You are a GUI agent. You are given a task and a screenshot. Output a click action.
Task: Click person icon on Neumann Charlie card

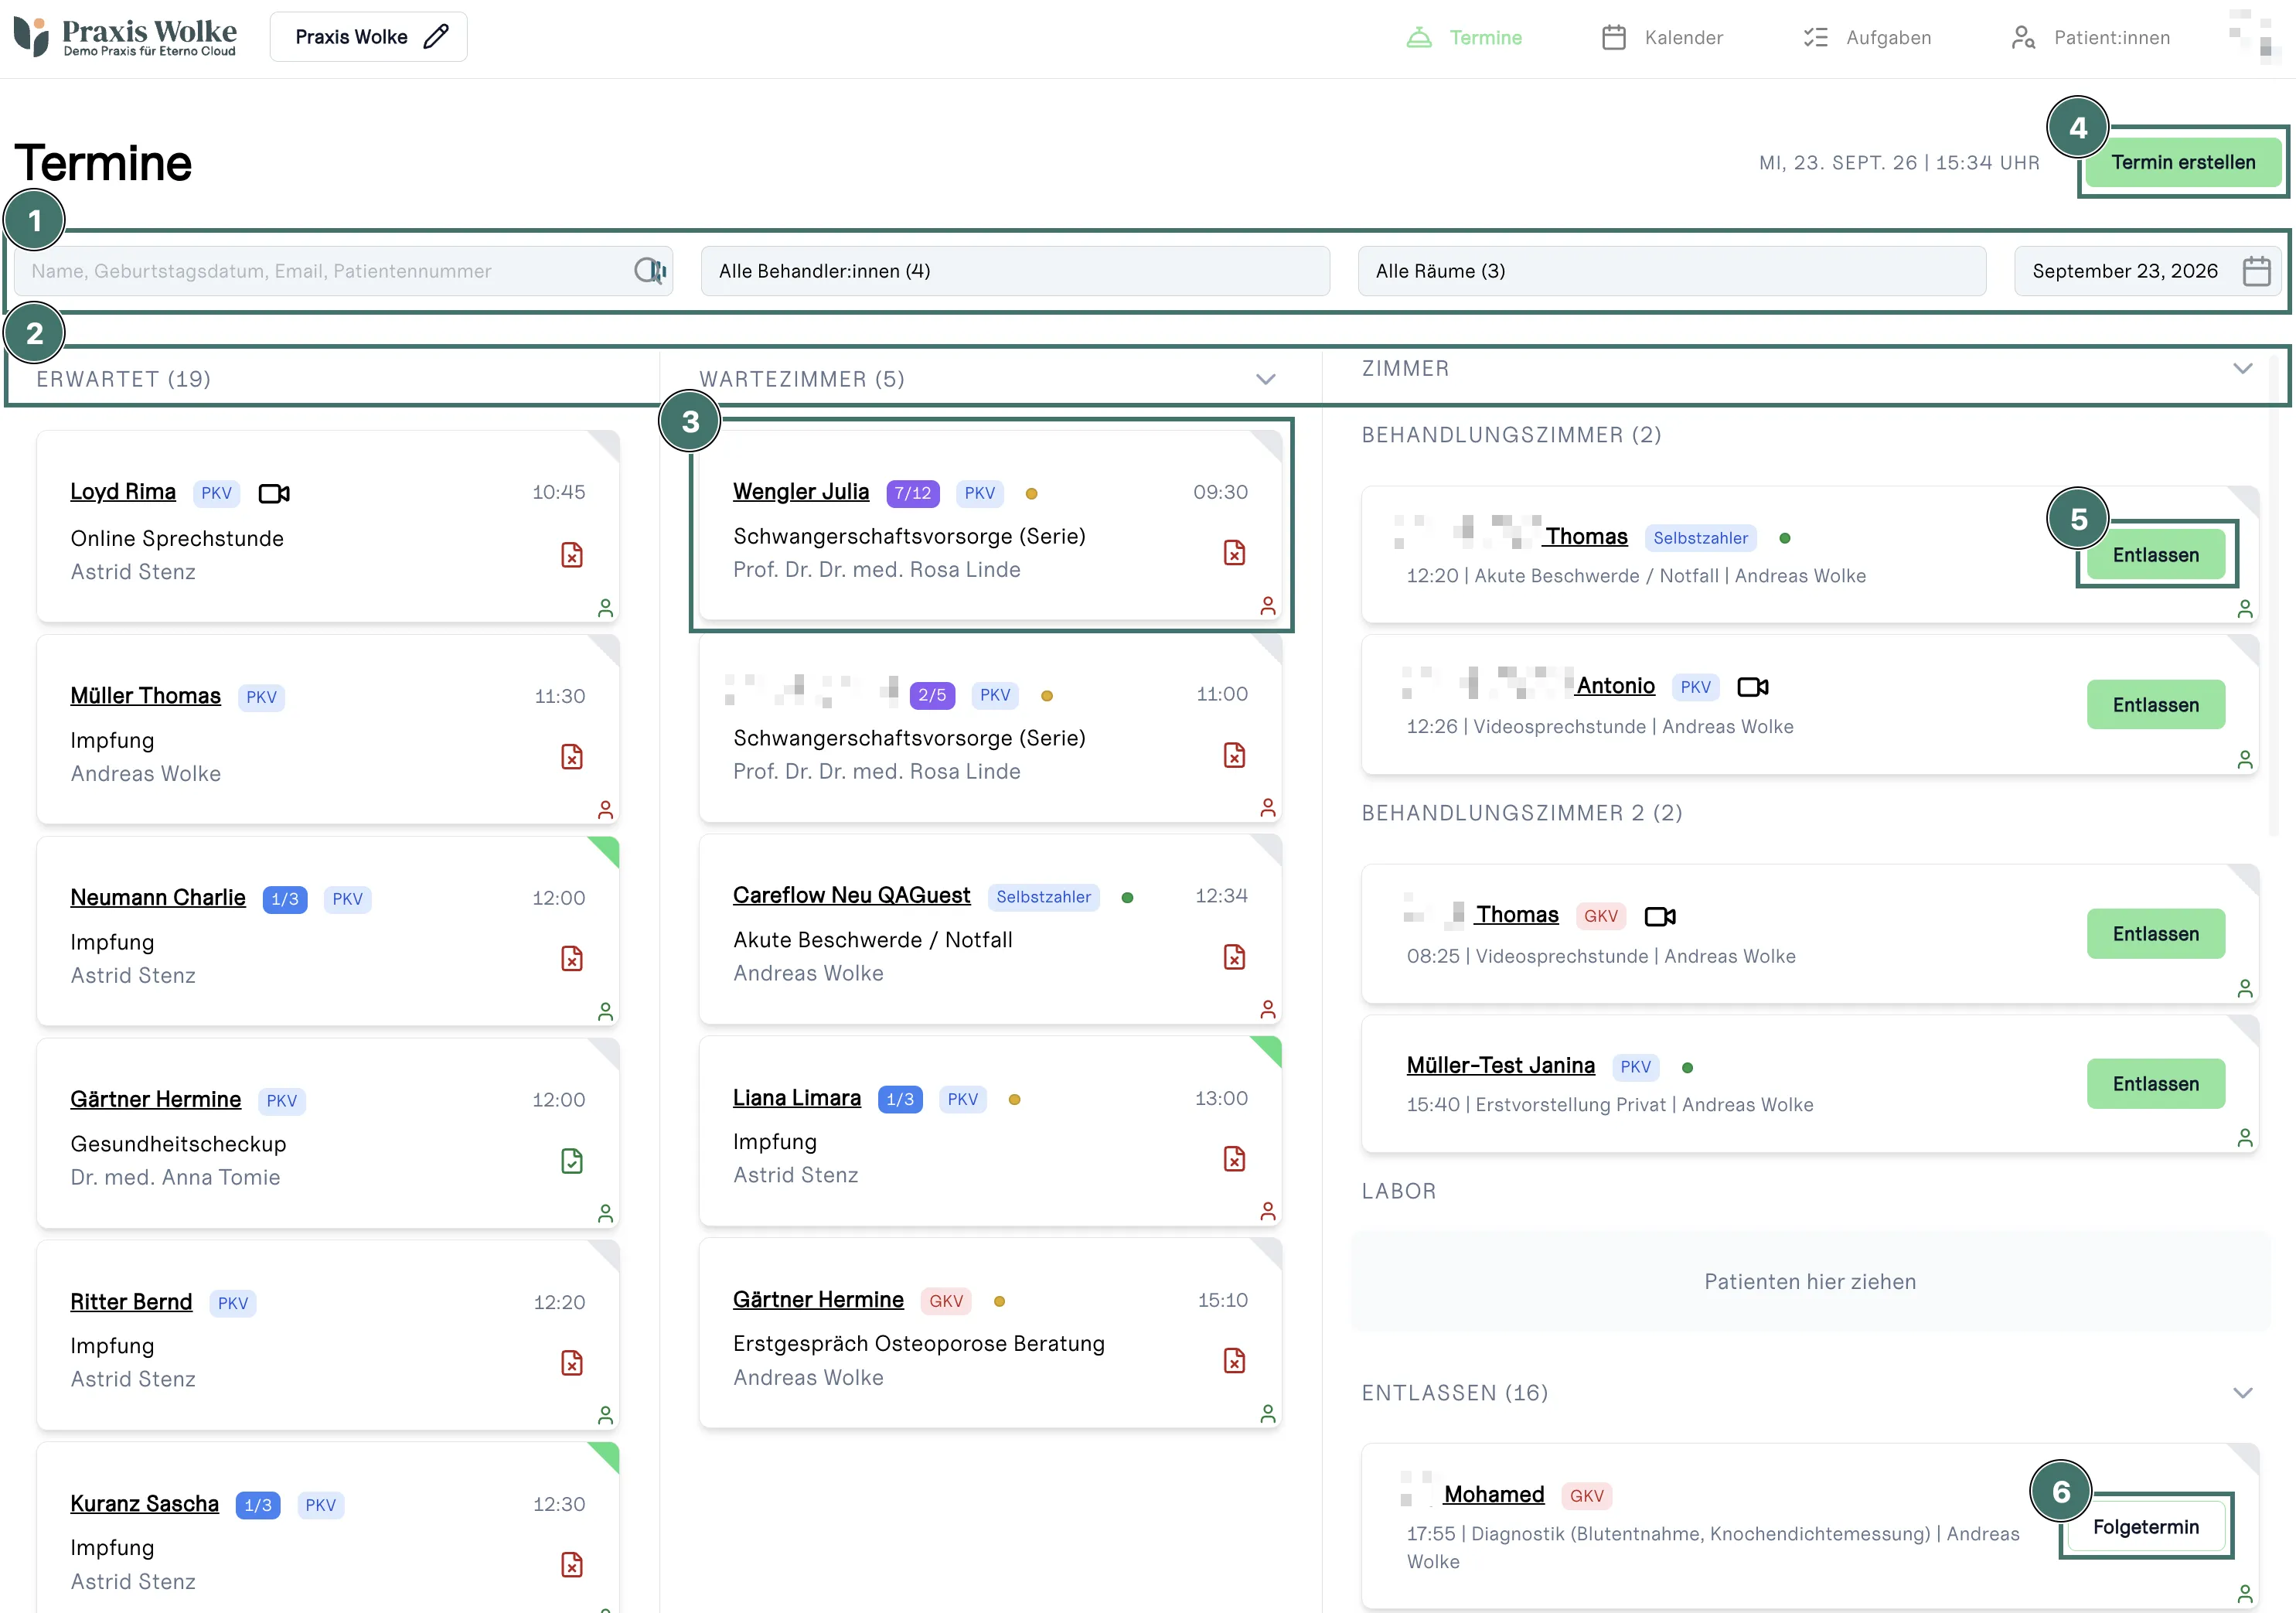(605, 1011)
